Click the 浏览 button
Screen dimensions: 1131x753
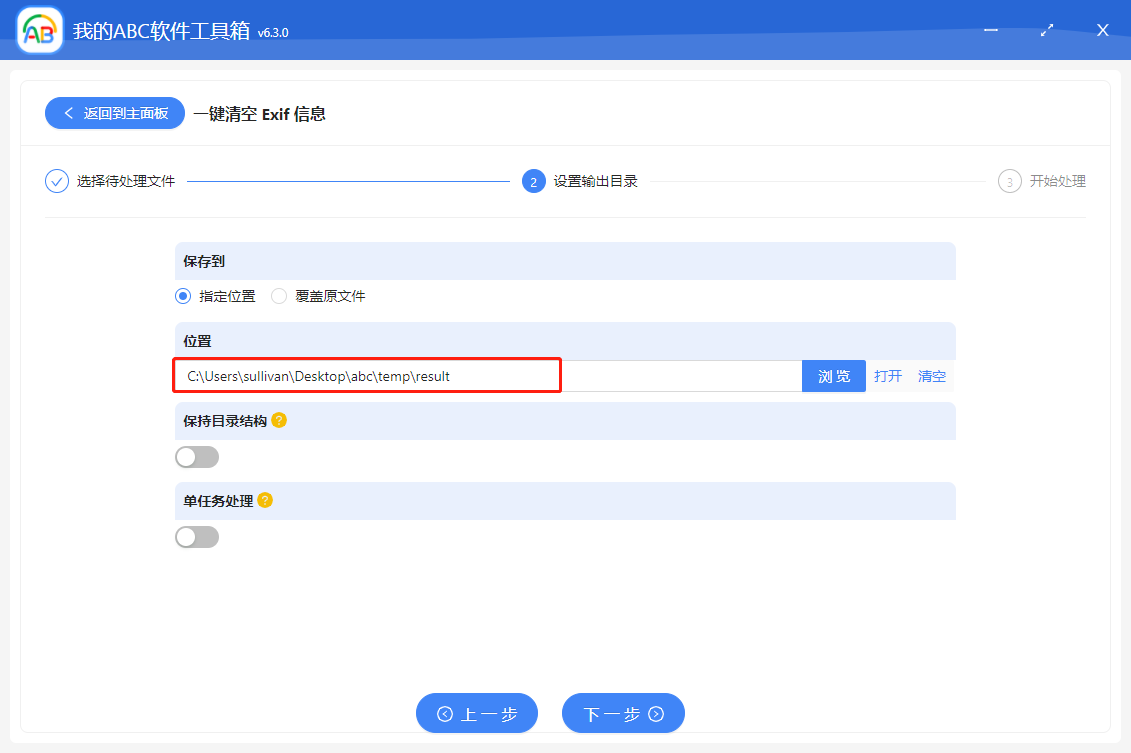pos(833,375)
